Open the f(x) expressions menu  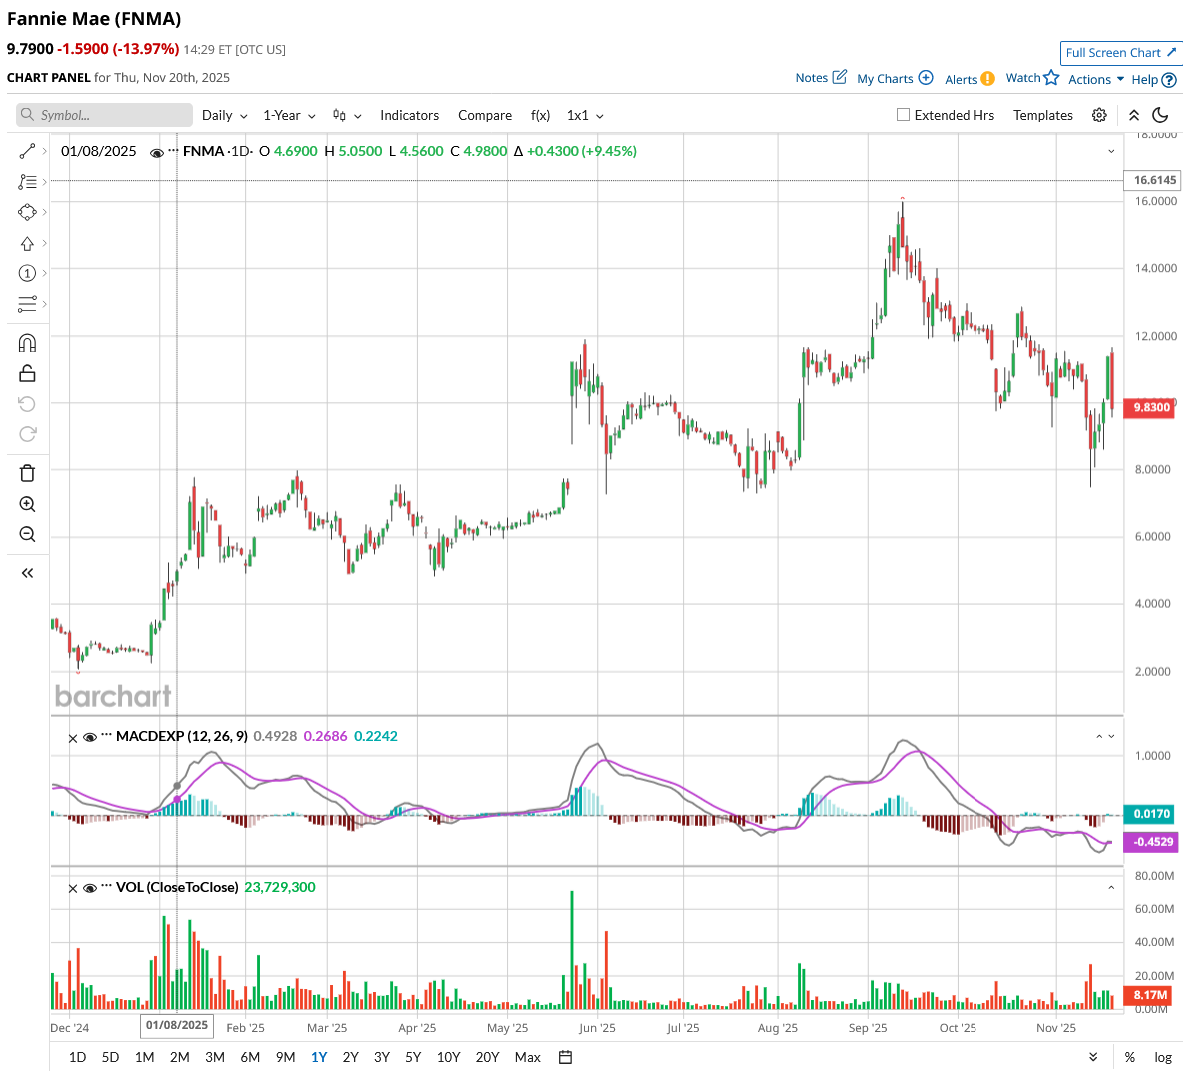(540, 115)
